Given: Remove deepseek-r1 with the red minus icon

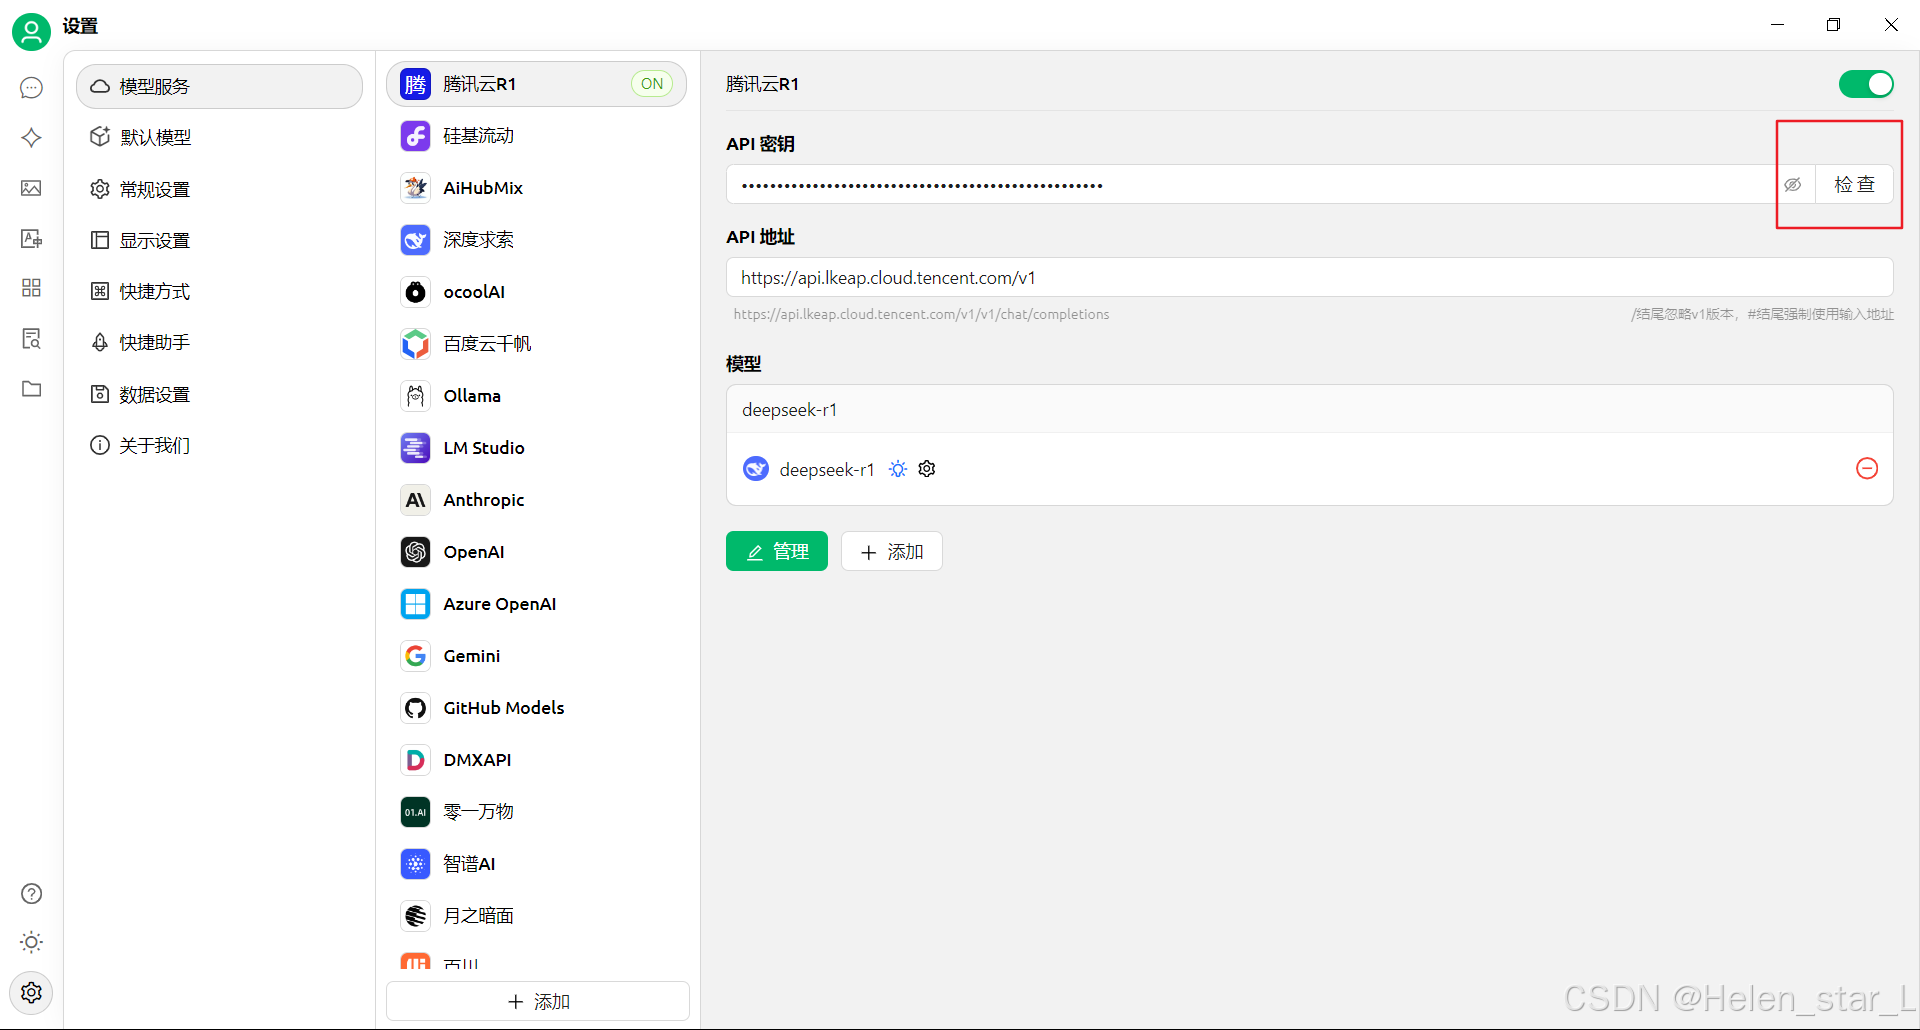Looking at the screenshot, I should tap(1866, 468).
